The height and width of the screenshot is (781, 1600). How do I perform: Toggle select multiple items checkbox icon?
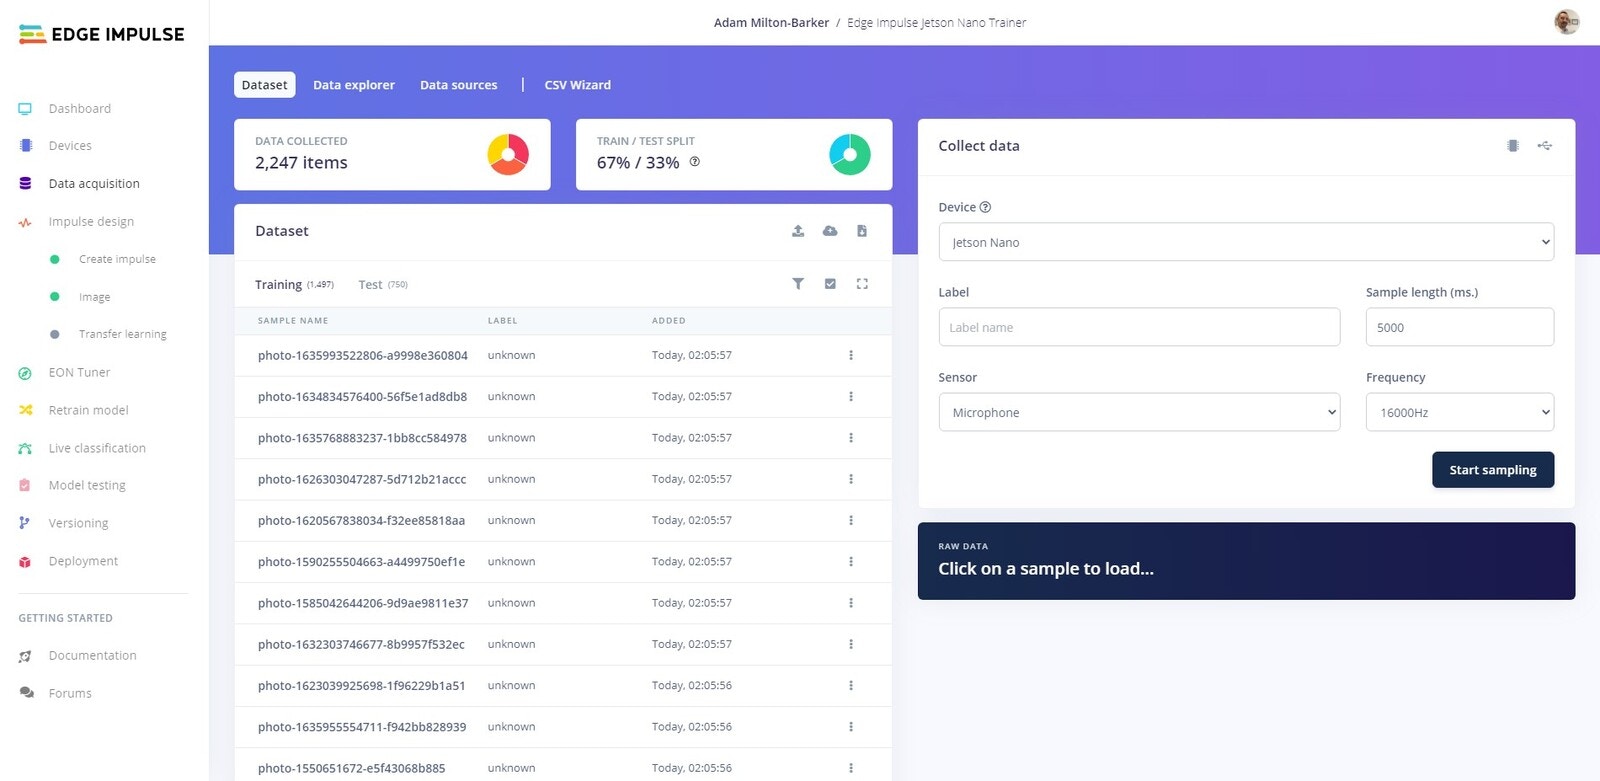[830, 284]
